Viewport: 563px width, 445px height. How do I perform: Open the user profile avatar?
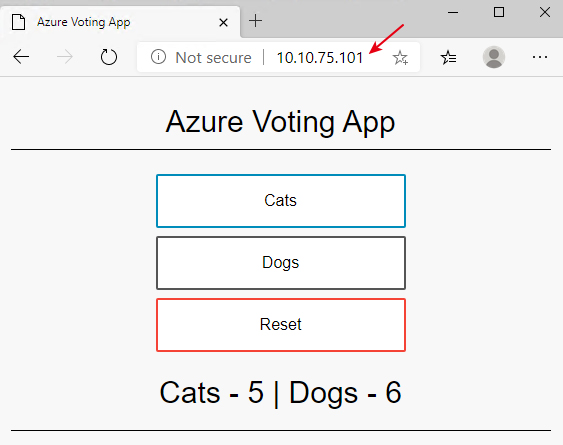494,57
